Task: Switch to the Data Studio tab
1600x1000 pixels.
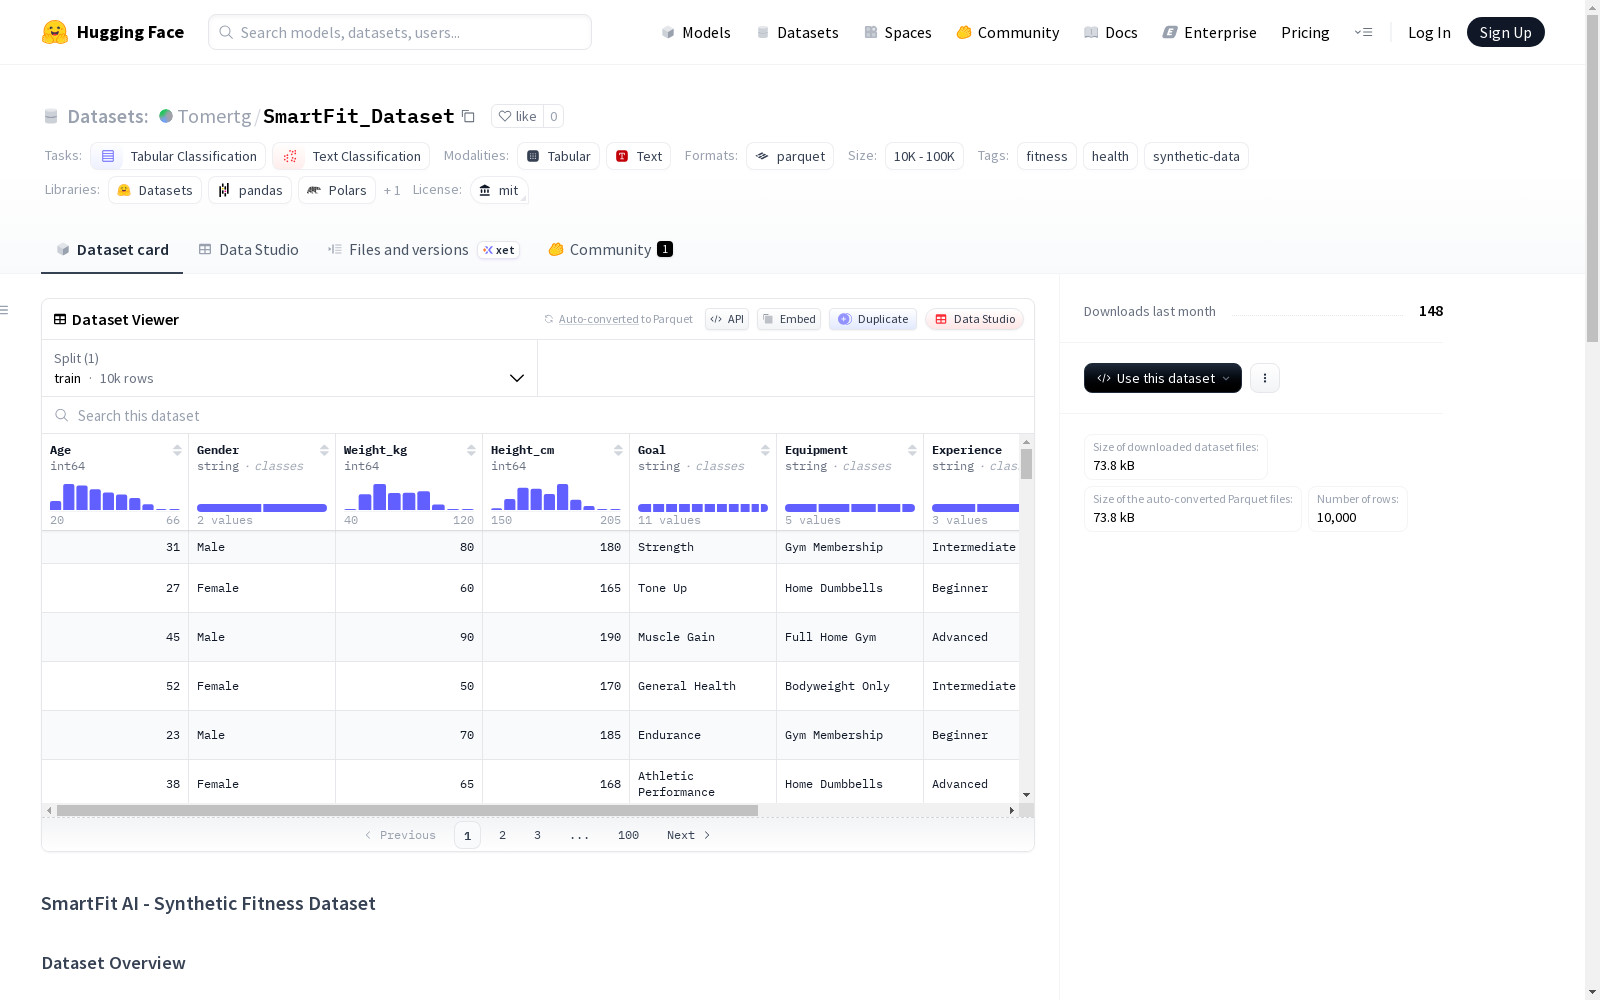Action: point(249,250)
